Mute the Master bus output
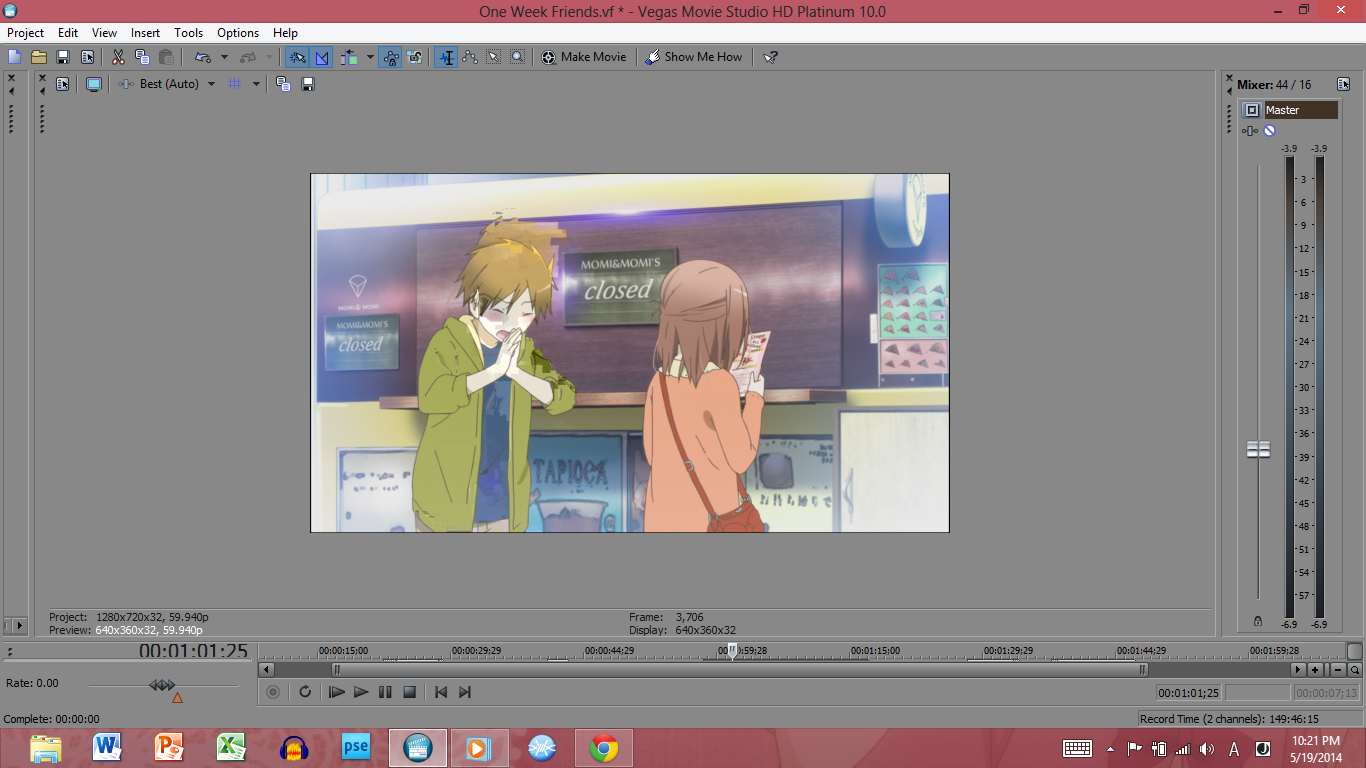Viewport: 1366px width, 768px height. (1269, 131)
